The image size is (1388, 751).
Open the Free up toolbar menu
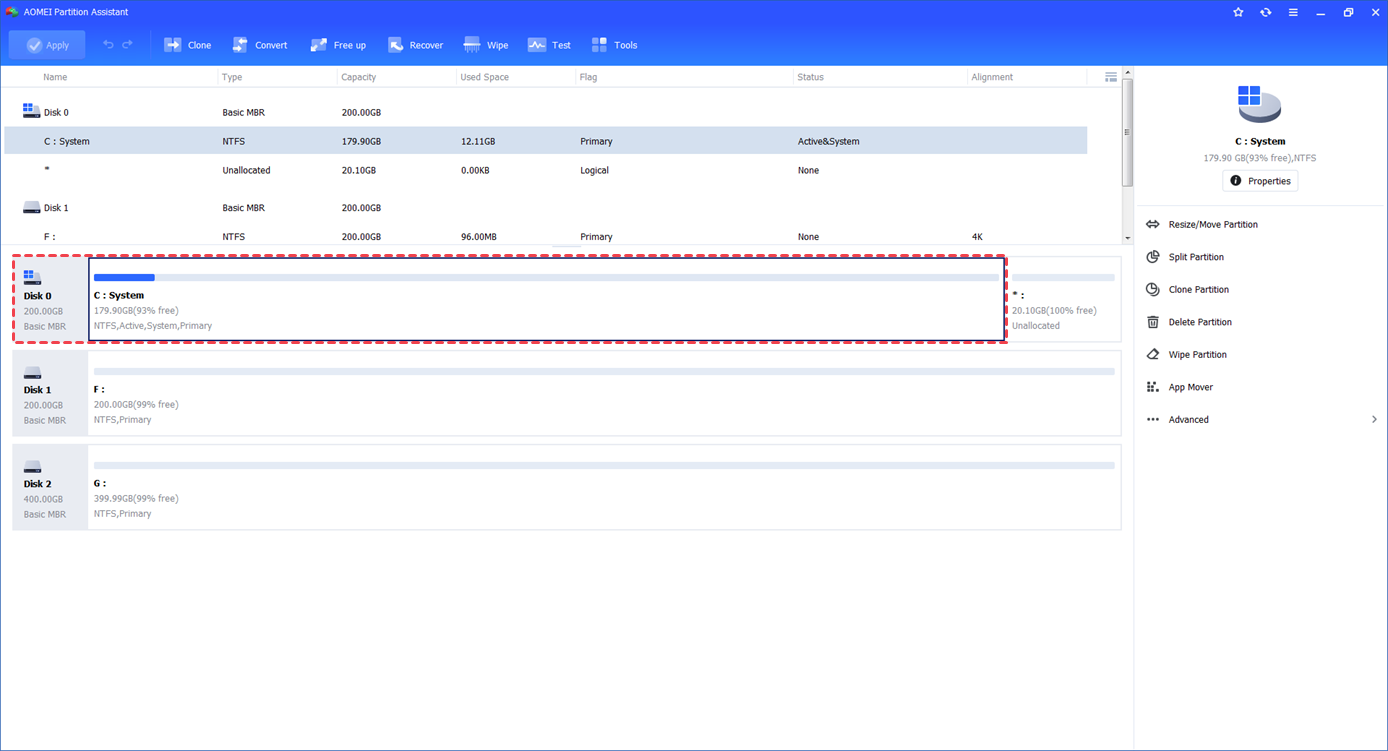pyautogui.click(x=338, y=45)
